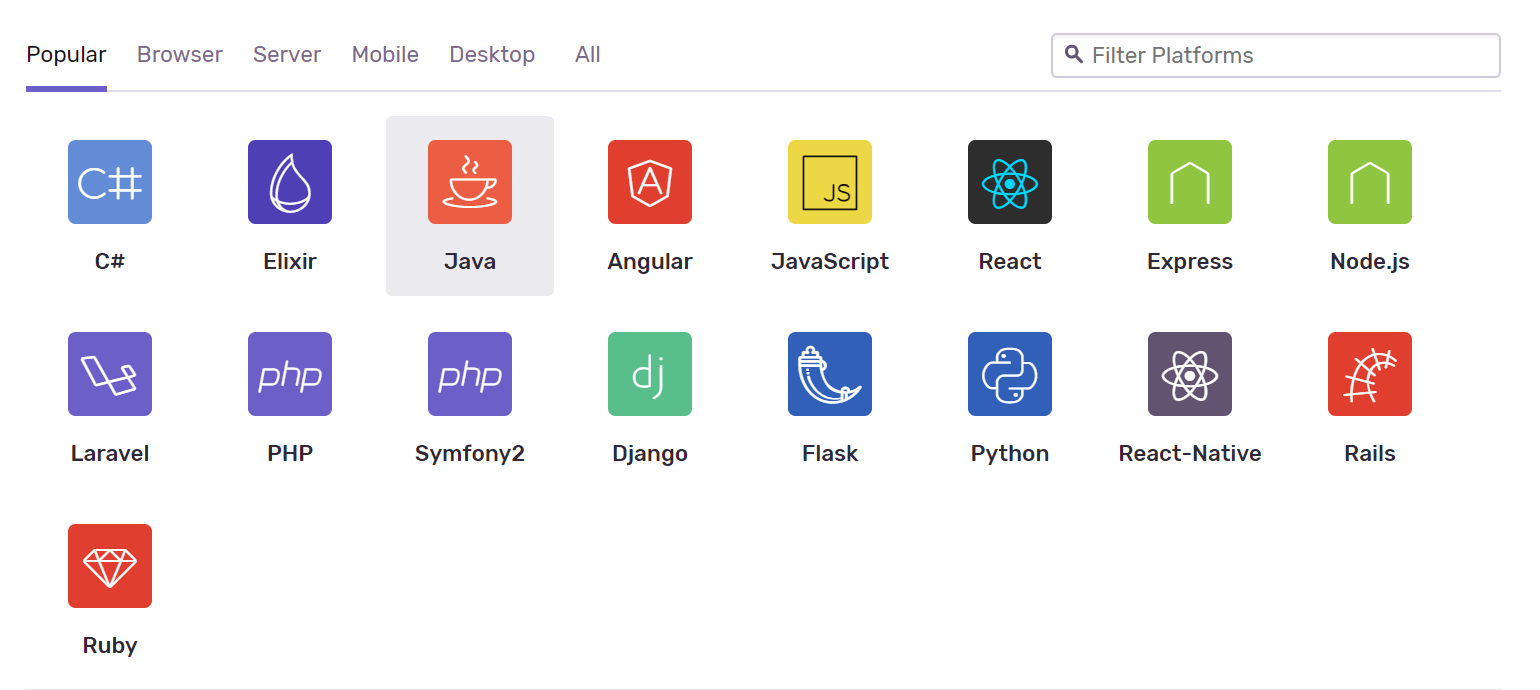Pick the React-Native atom icon
The width and height of the screenshot is (1540, 690).
point(1190,374)
